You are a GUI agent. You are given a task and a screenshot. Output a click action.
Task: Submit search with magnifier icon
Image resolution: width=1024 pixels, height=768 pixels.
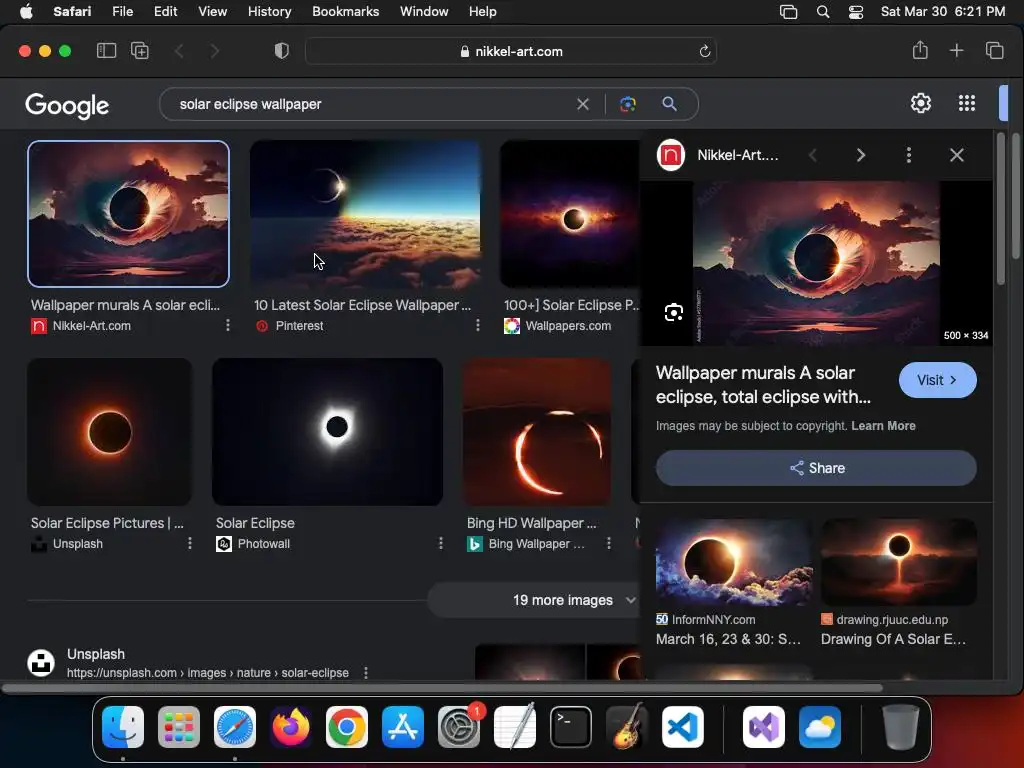tap(669, 104)
